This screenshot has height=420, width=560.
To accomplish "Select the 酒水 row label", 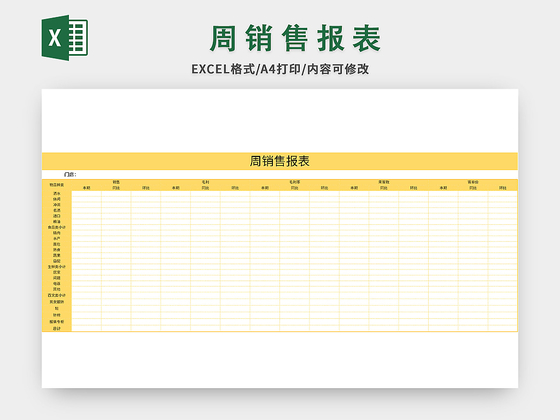I will [57, 194].
